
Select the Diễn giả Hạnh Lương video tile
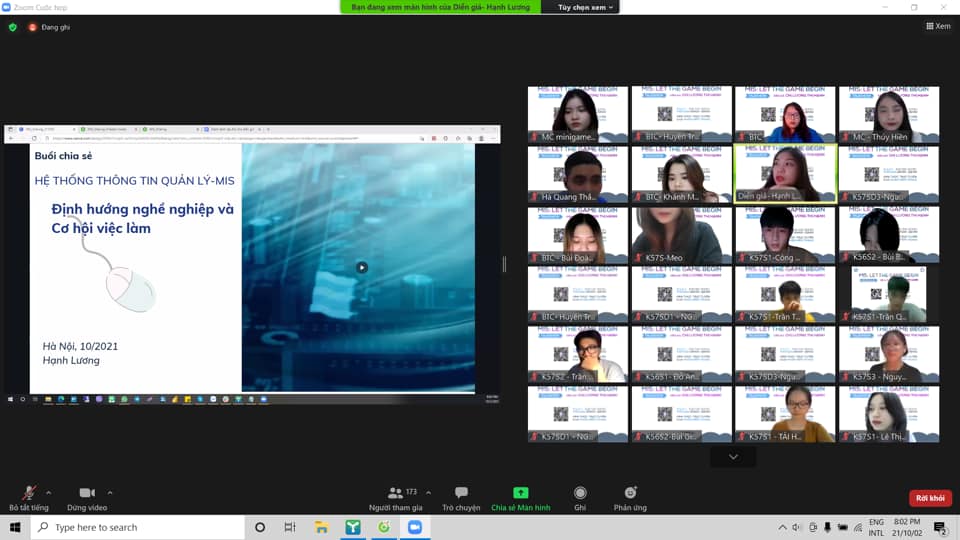click(785, 173)
